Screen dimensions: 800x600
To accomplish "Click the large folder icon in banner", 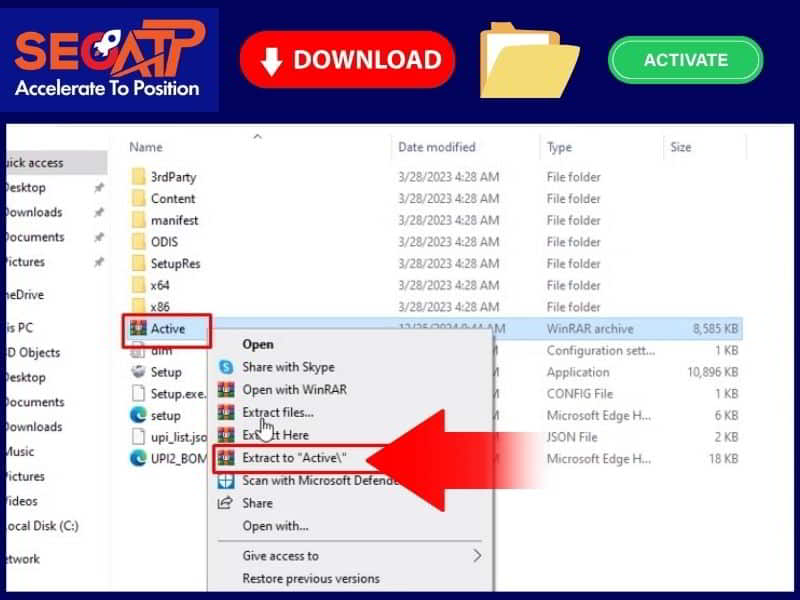I will pos(529,60).
